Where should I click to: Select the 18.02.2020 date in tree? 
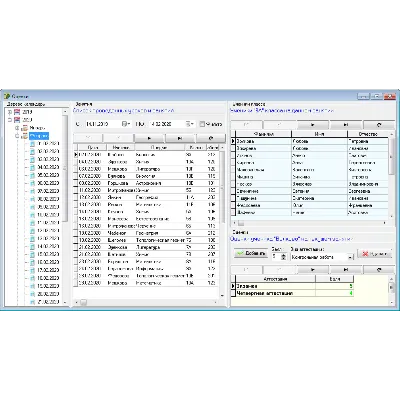[48, 278]
